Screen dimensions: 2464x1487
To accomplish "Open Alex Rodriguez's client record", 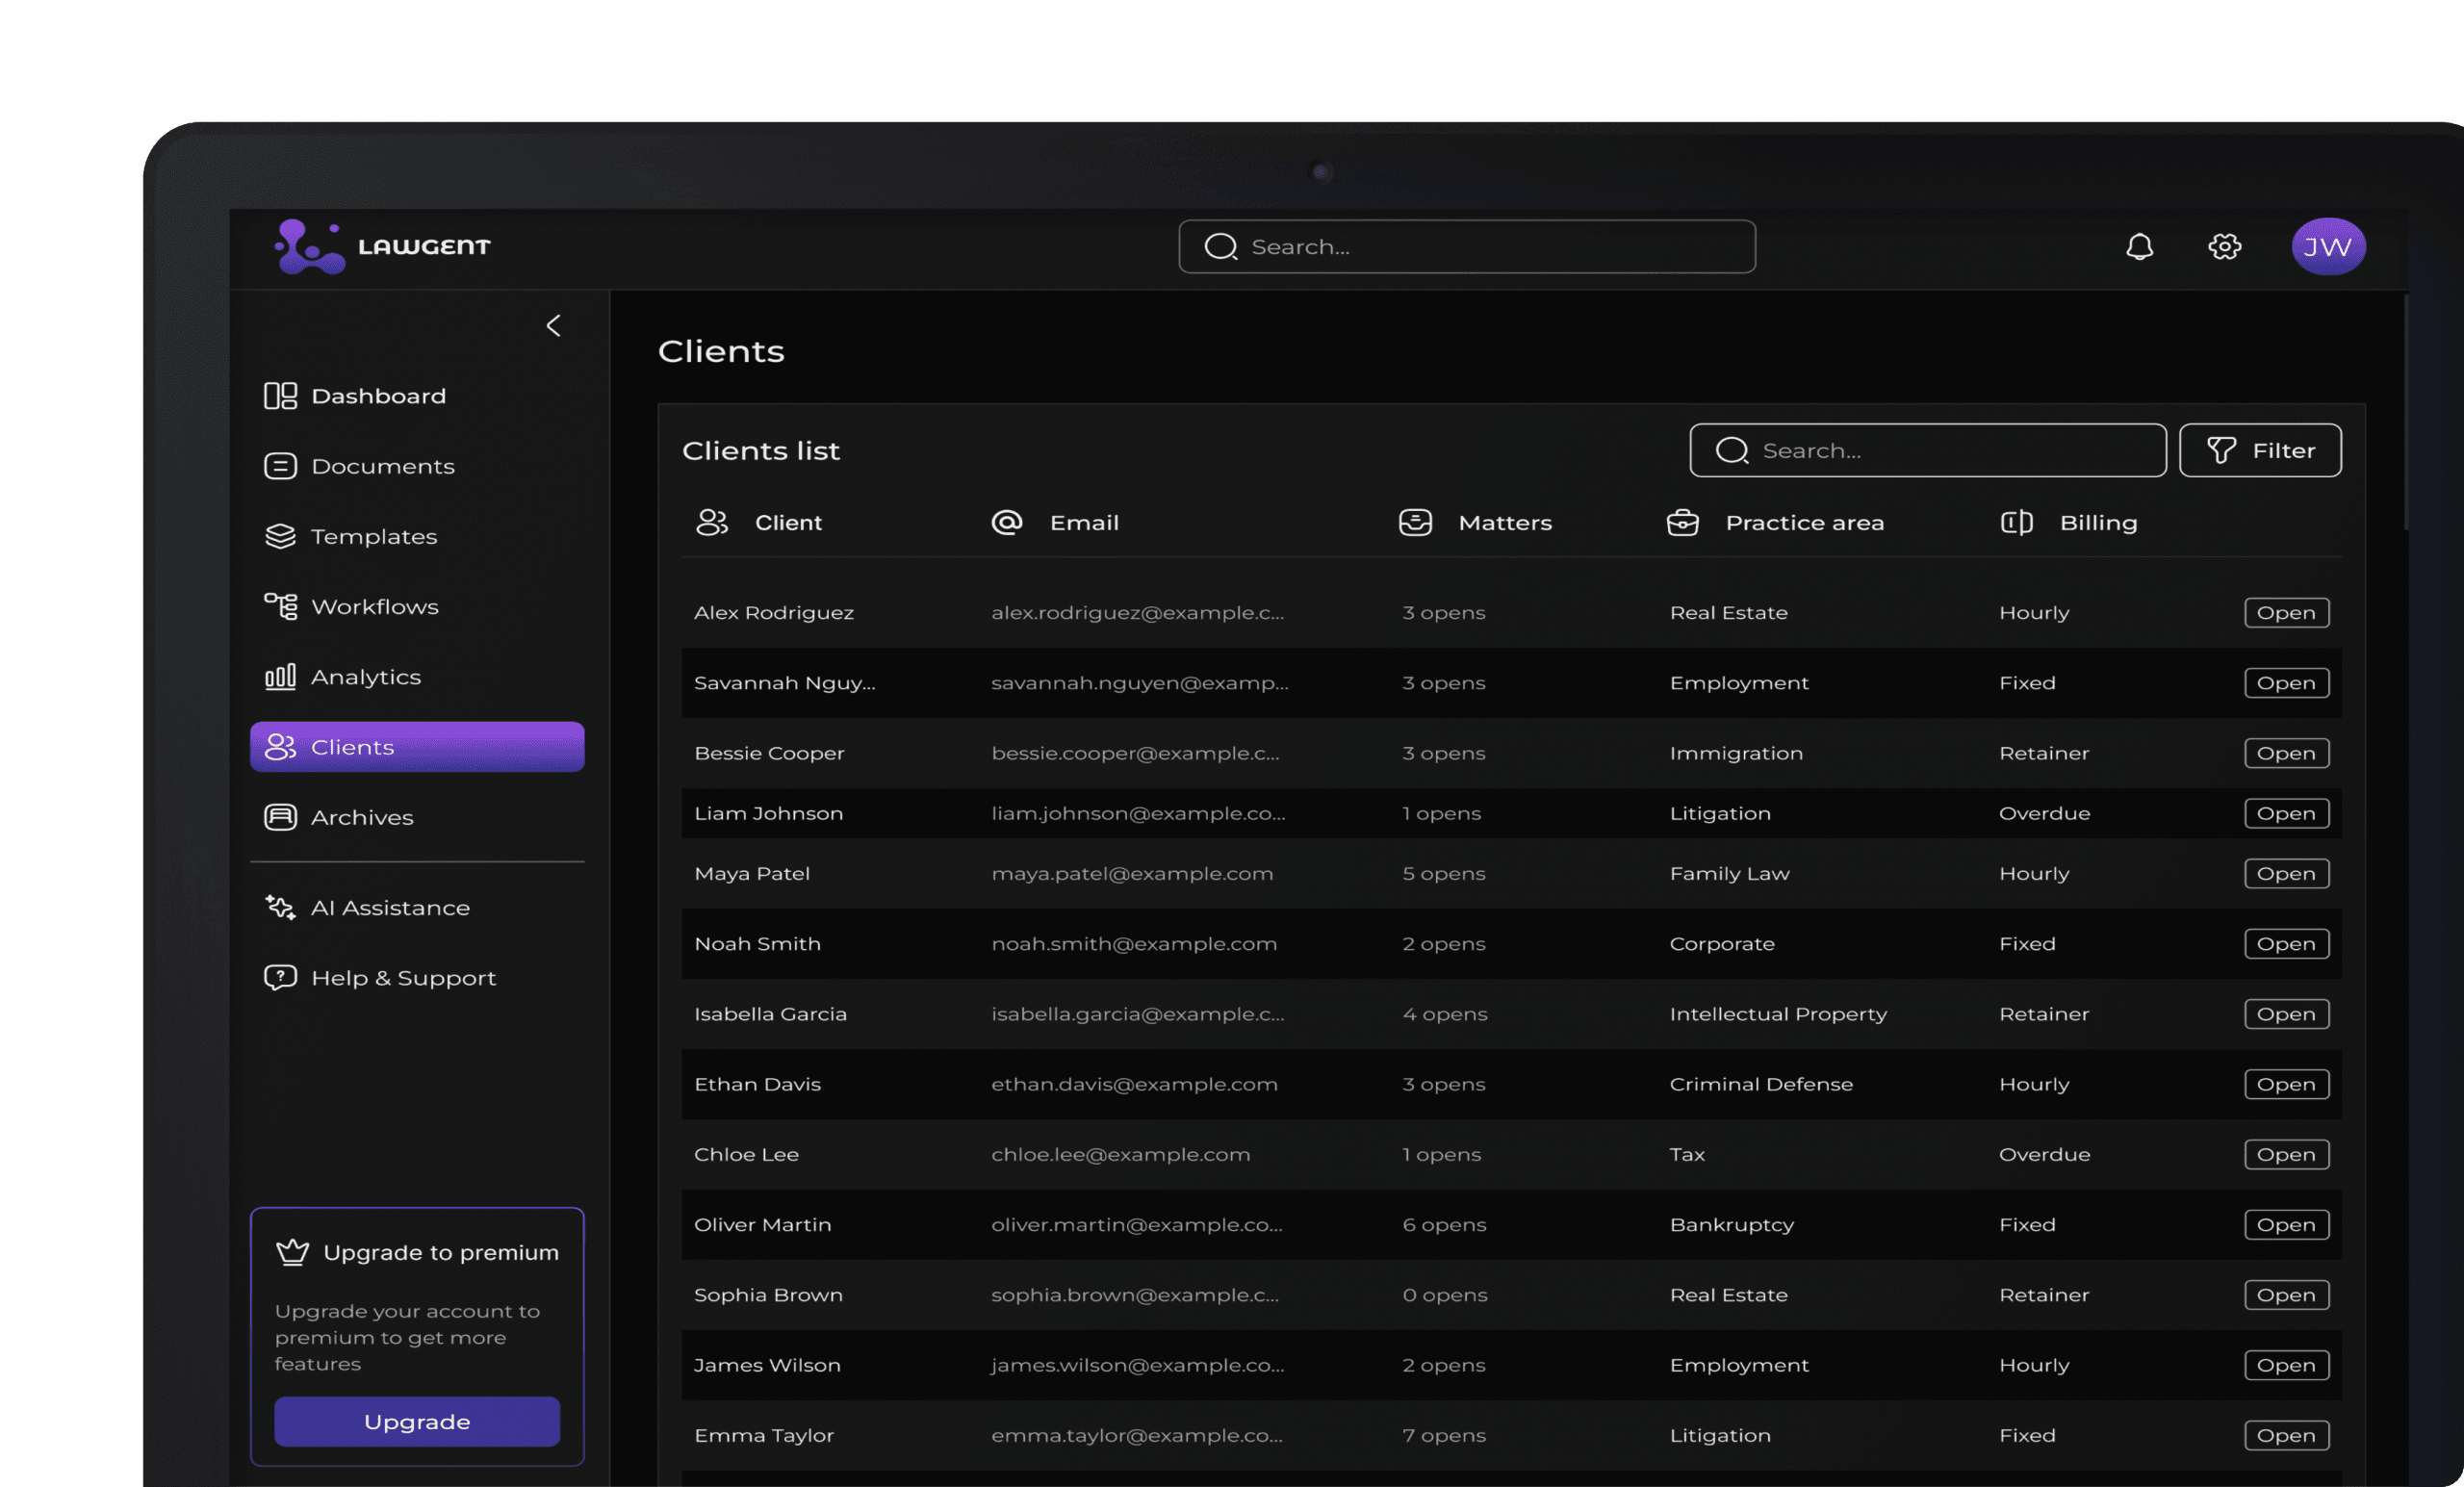I will 2286,613.
